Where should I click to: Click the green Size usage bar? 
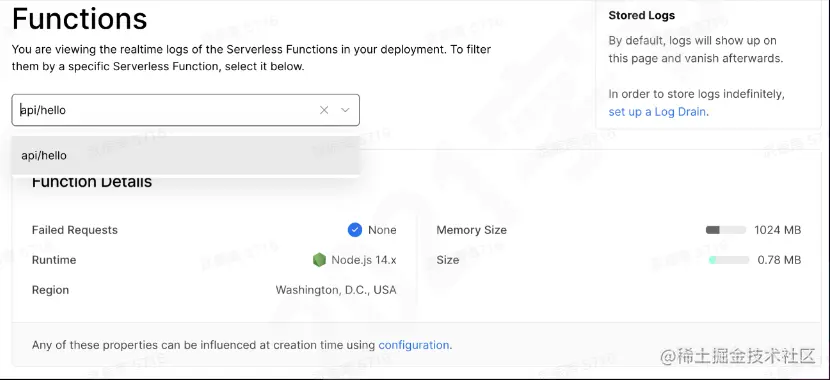[729, 260]
